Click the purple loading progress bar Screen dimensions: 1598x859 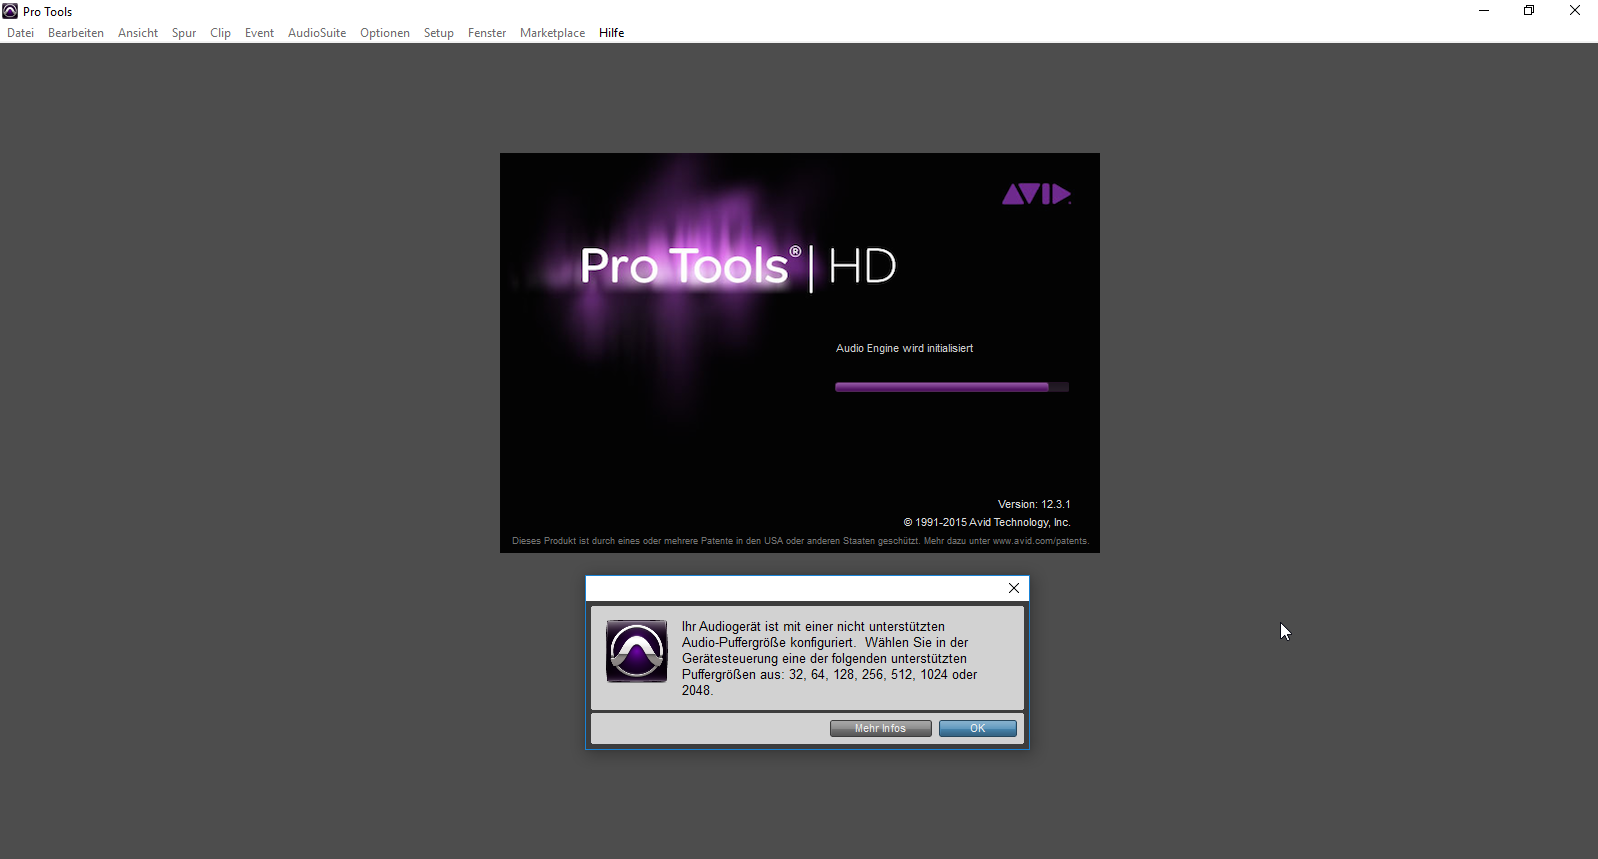point(952,387)
